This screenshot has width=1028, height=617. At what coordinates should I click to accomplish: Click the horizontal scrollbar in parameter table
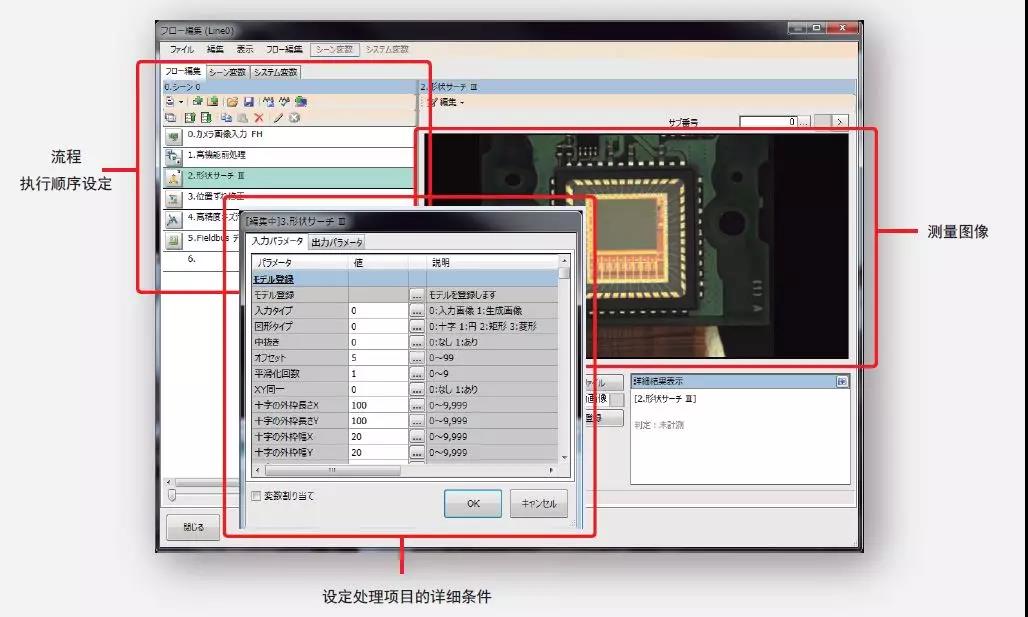332,470
